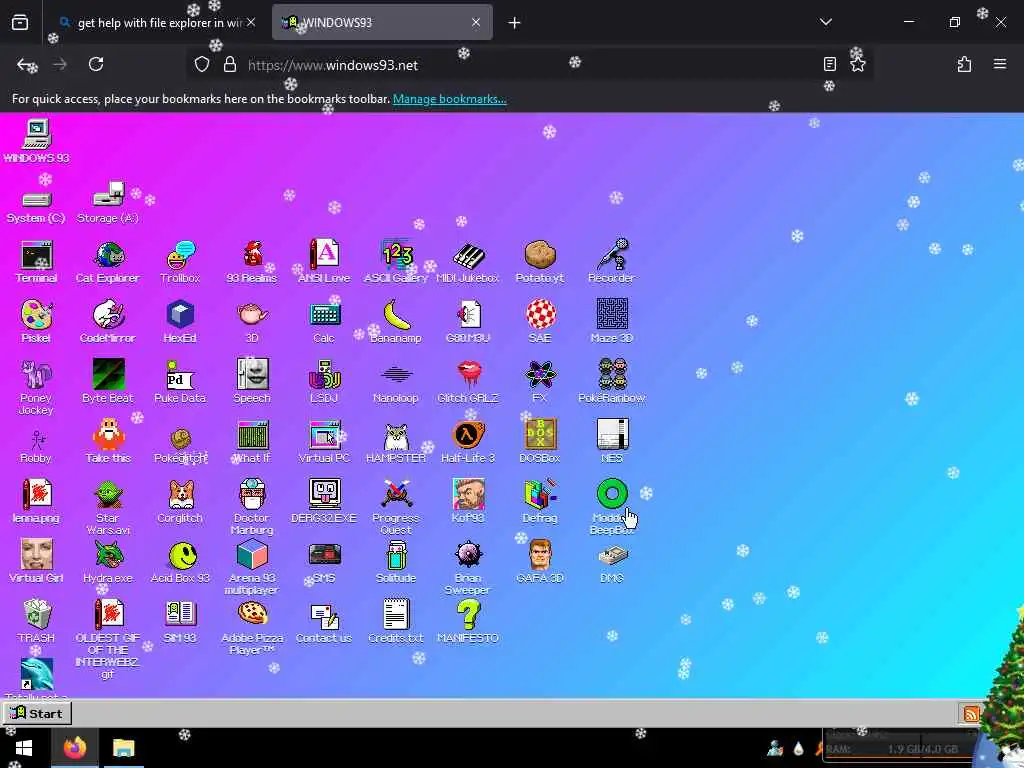Open the Calc calculator icon

tap(324, 321)
